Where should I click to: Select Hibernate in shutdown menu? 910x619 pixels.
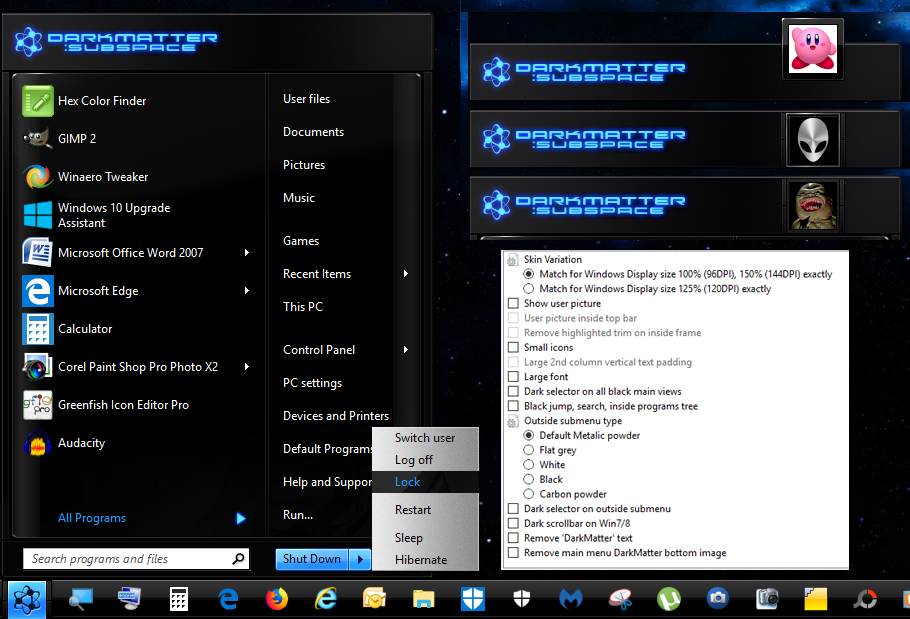click(421, 560)
